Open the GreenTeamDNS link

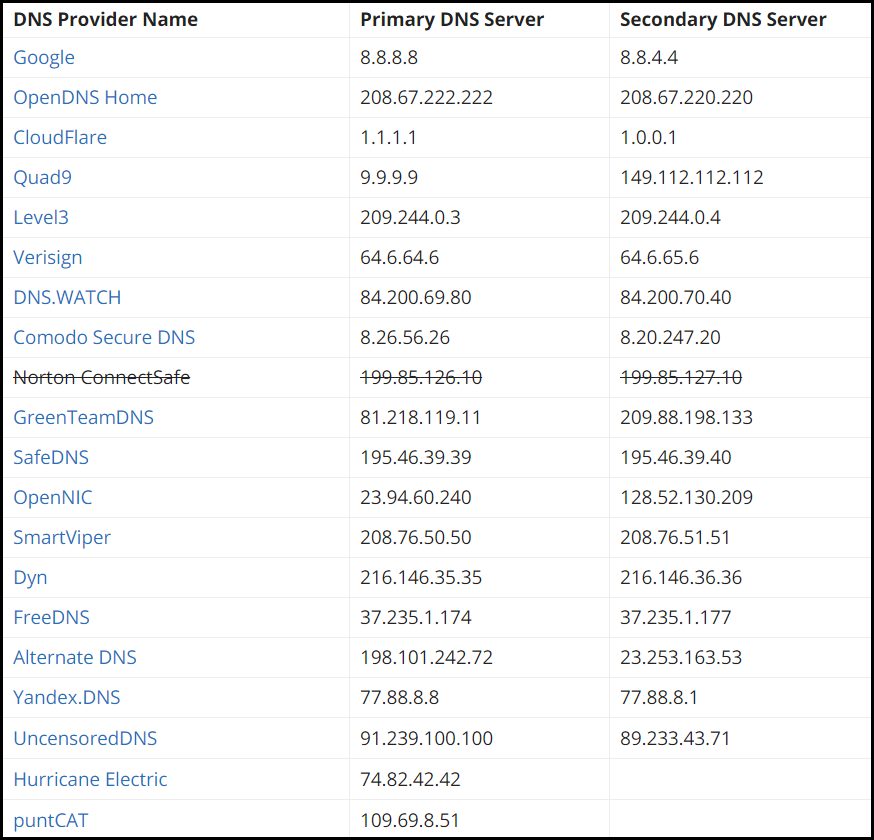(x=84, y=417)
